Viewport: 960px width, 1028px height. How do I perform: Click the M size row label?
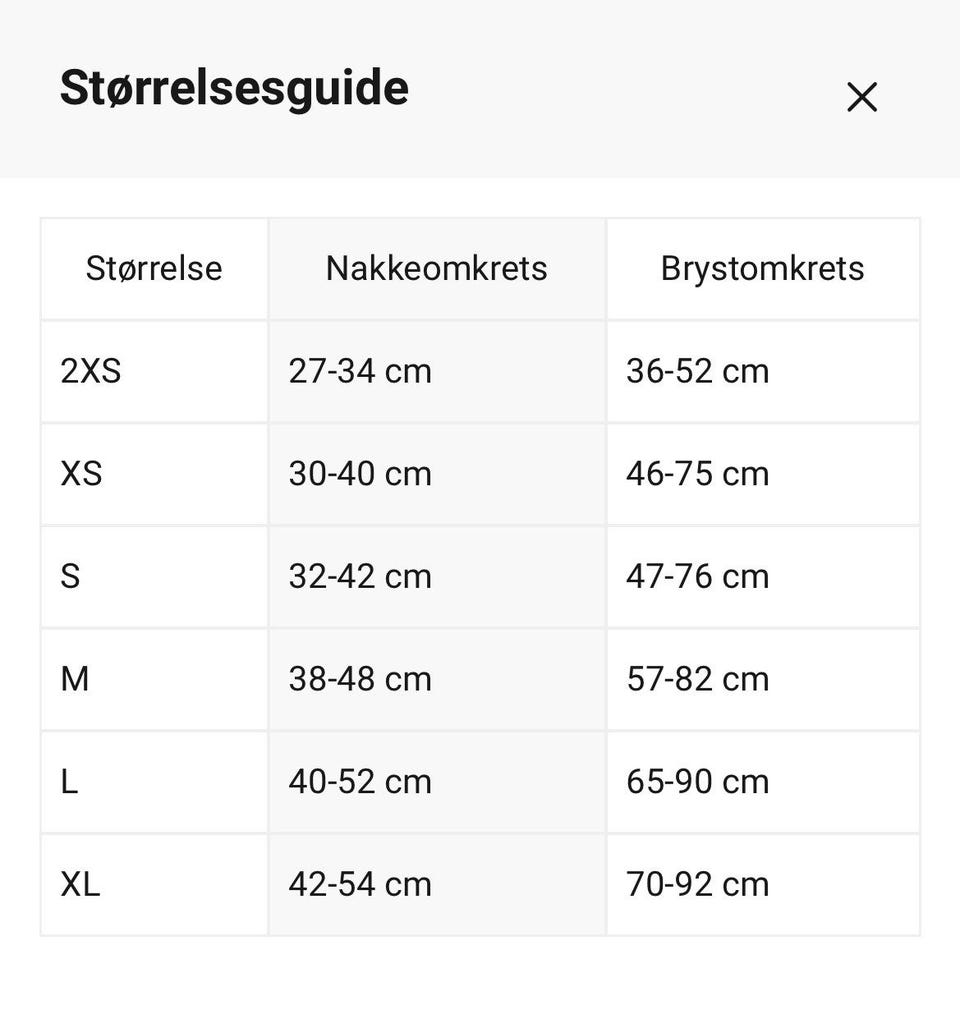click(75, 679)
